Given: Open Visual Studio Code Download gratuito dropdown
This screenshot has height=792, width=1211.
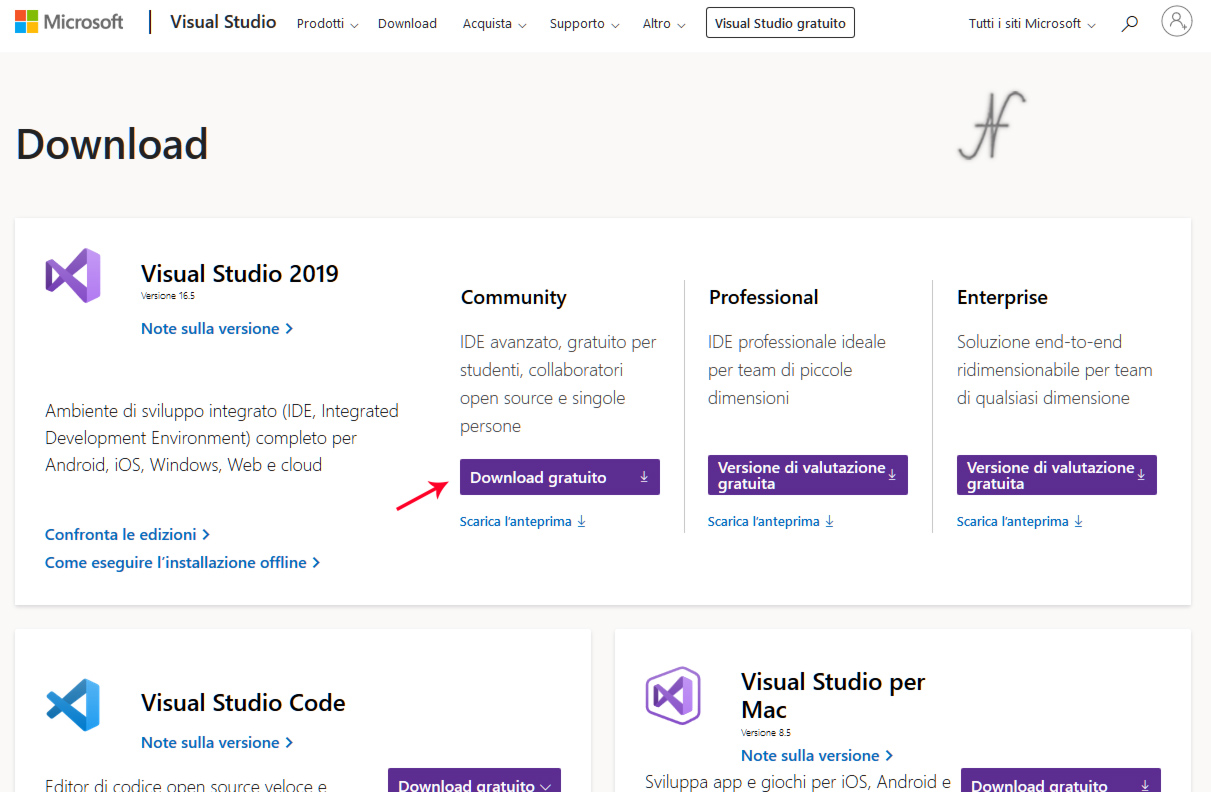Looking at the screenshot, I should pyautogui.click(x=474, y=781).
